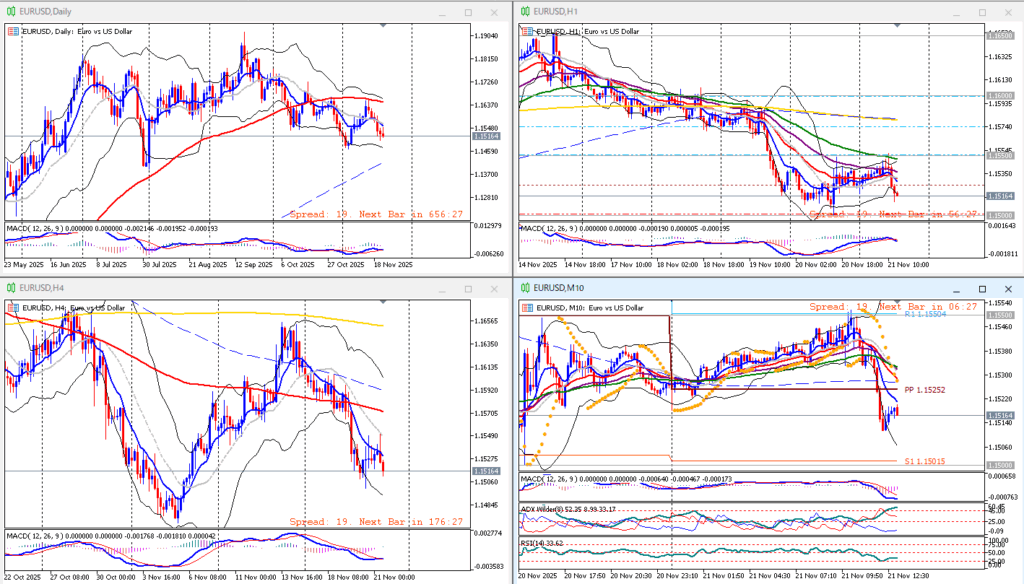The width and height of the screenshot is (1024, 584).
Task: Toggle one-click trading panel on H1 chart
Action: pyautogui.click(x=525, y=31)
